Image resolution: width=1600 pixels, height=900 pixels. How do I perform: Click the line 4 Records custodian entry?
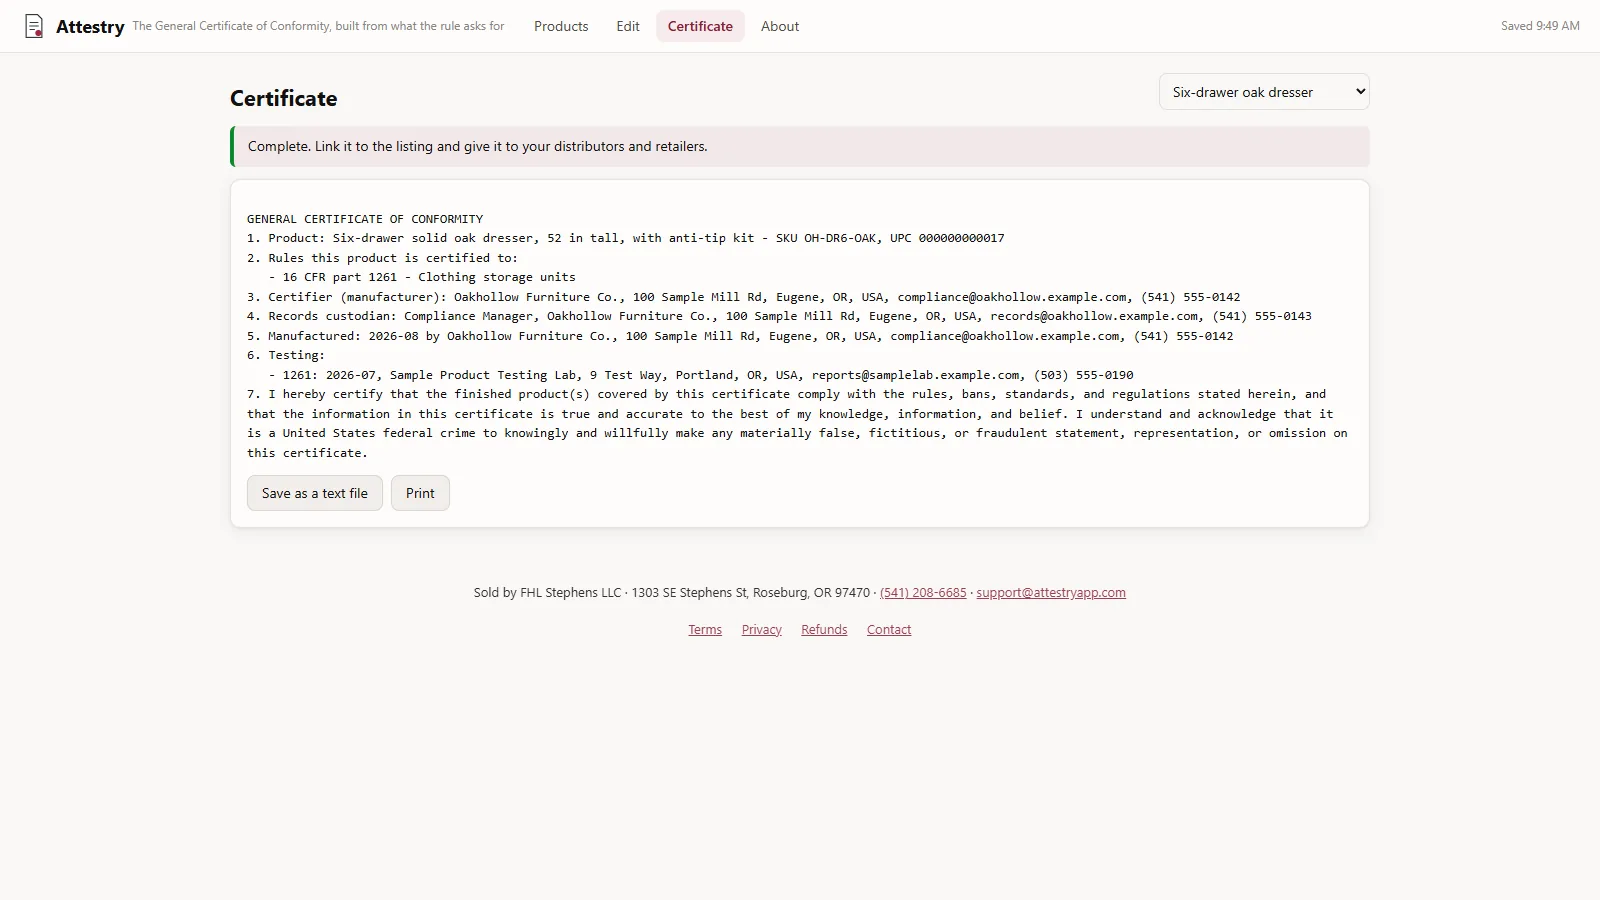click(779, 316)
